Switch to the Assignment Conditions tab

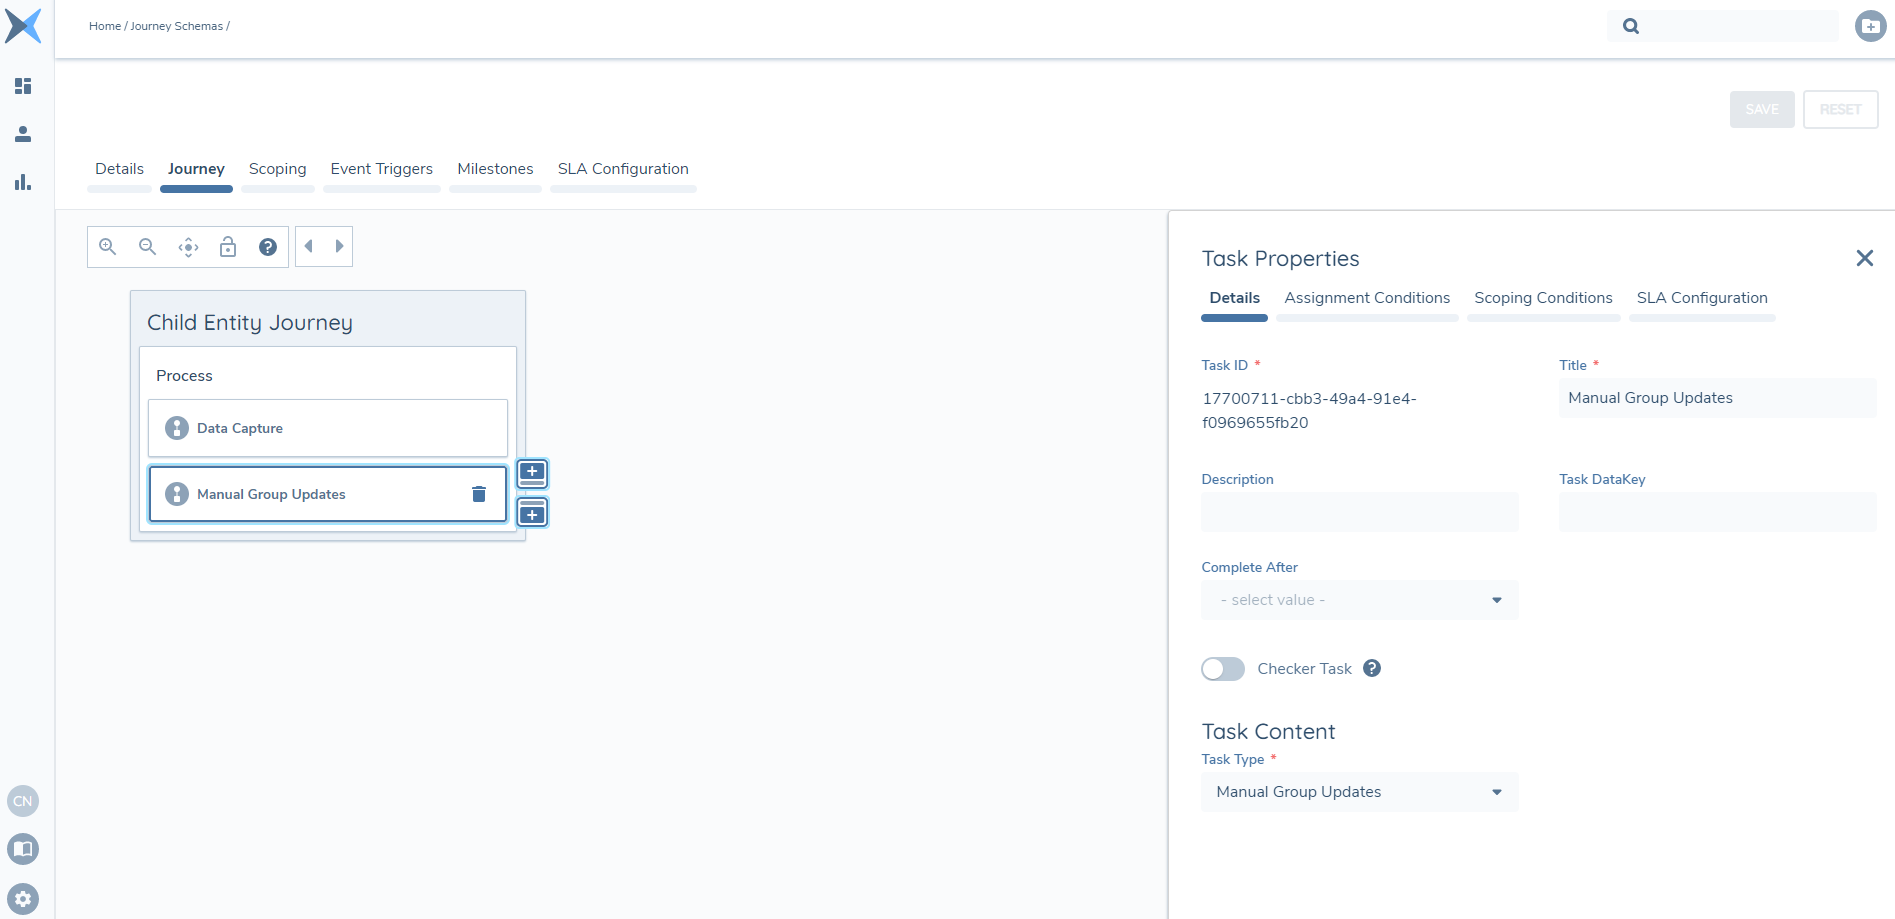1366,297
